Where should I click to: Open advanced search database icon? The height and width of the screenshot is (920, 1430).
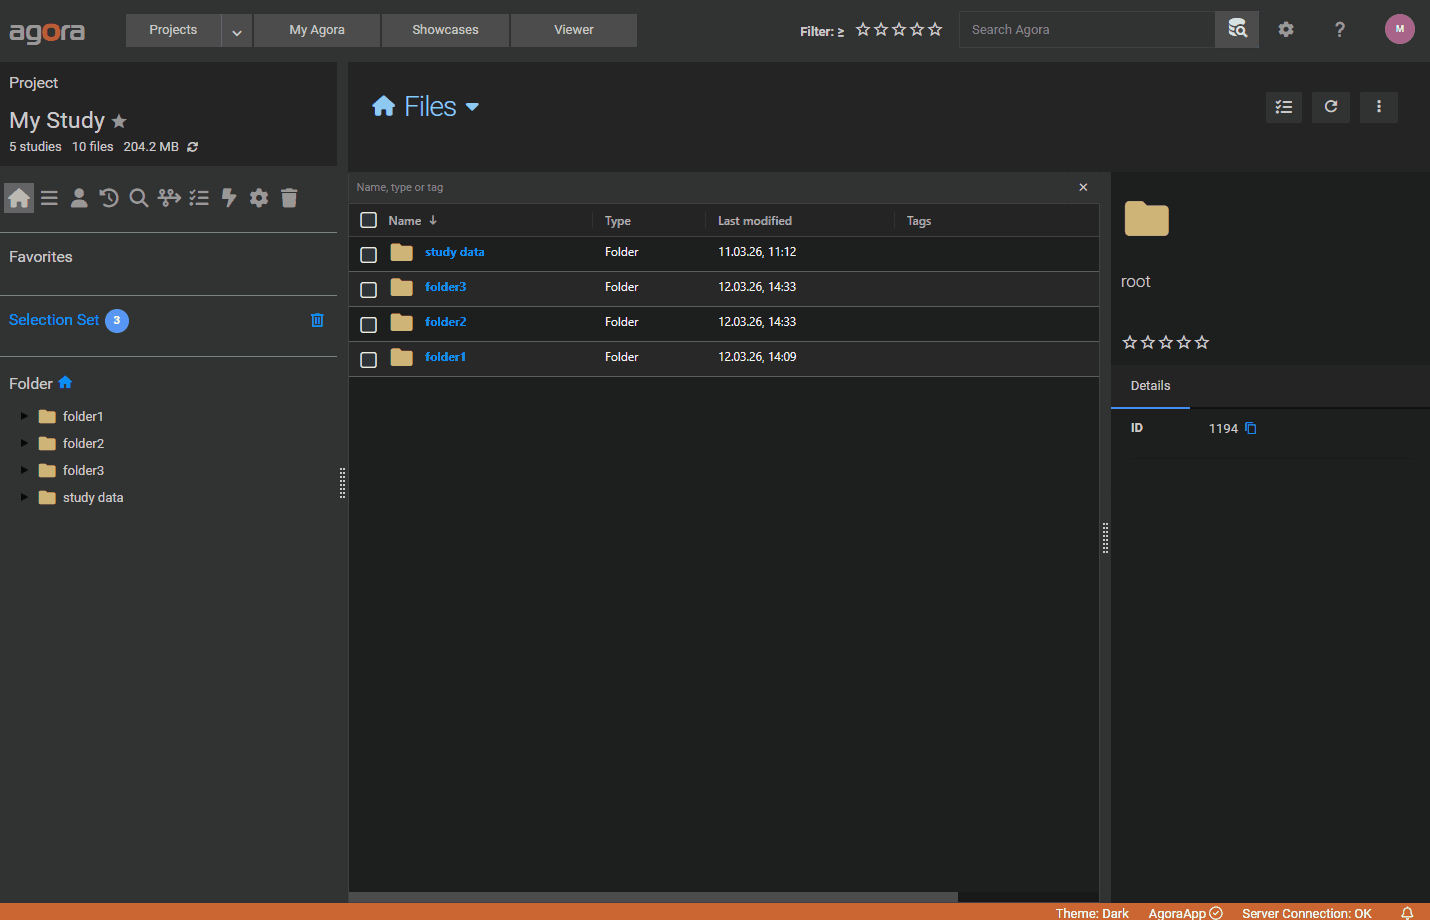click(x=1237, y=29)
